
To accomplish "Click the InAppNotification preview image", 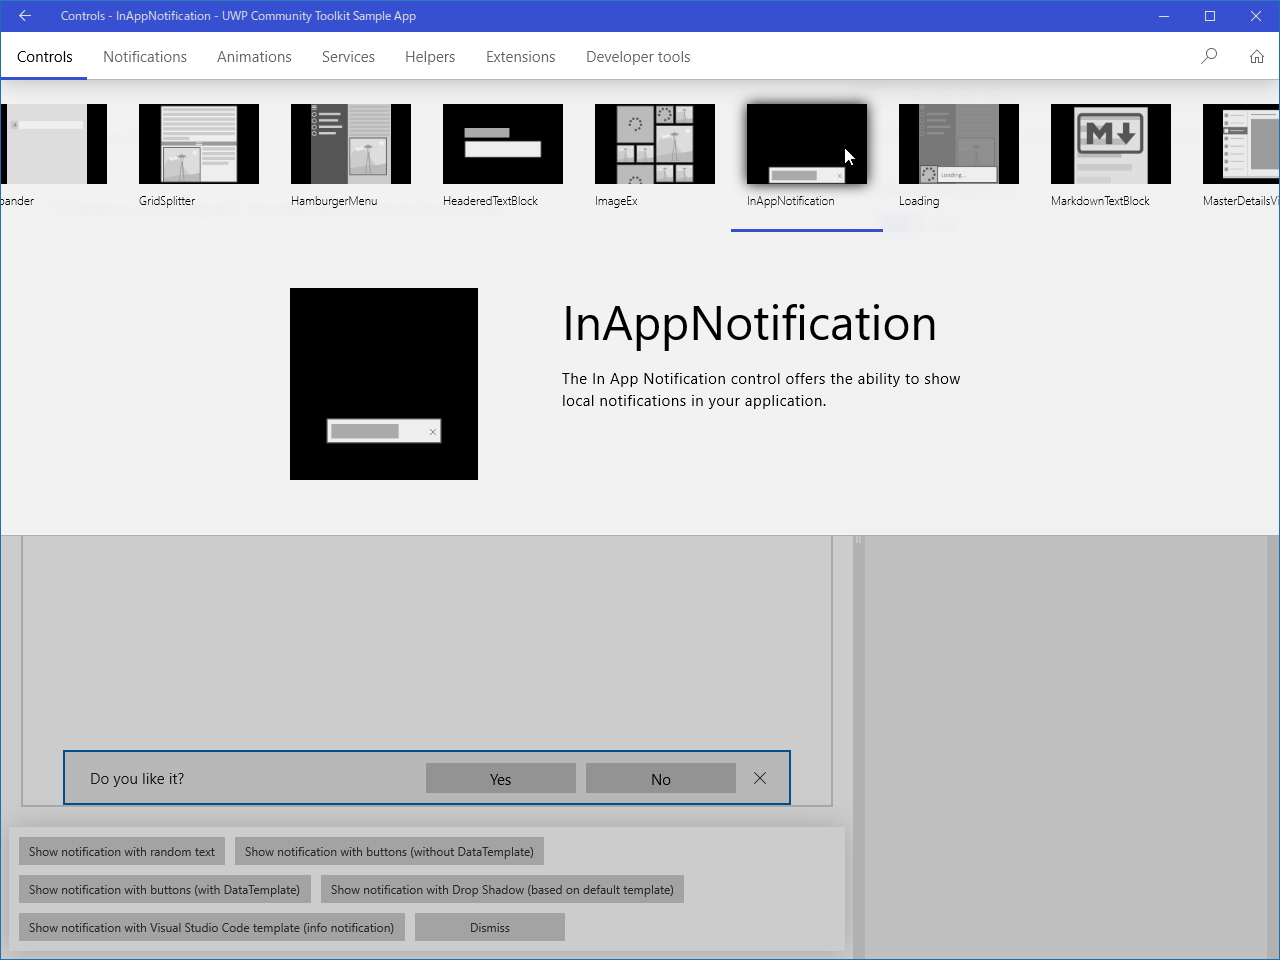I will (x=384, y=383).
